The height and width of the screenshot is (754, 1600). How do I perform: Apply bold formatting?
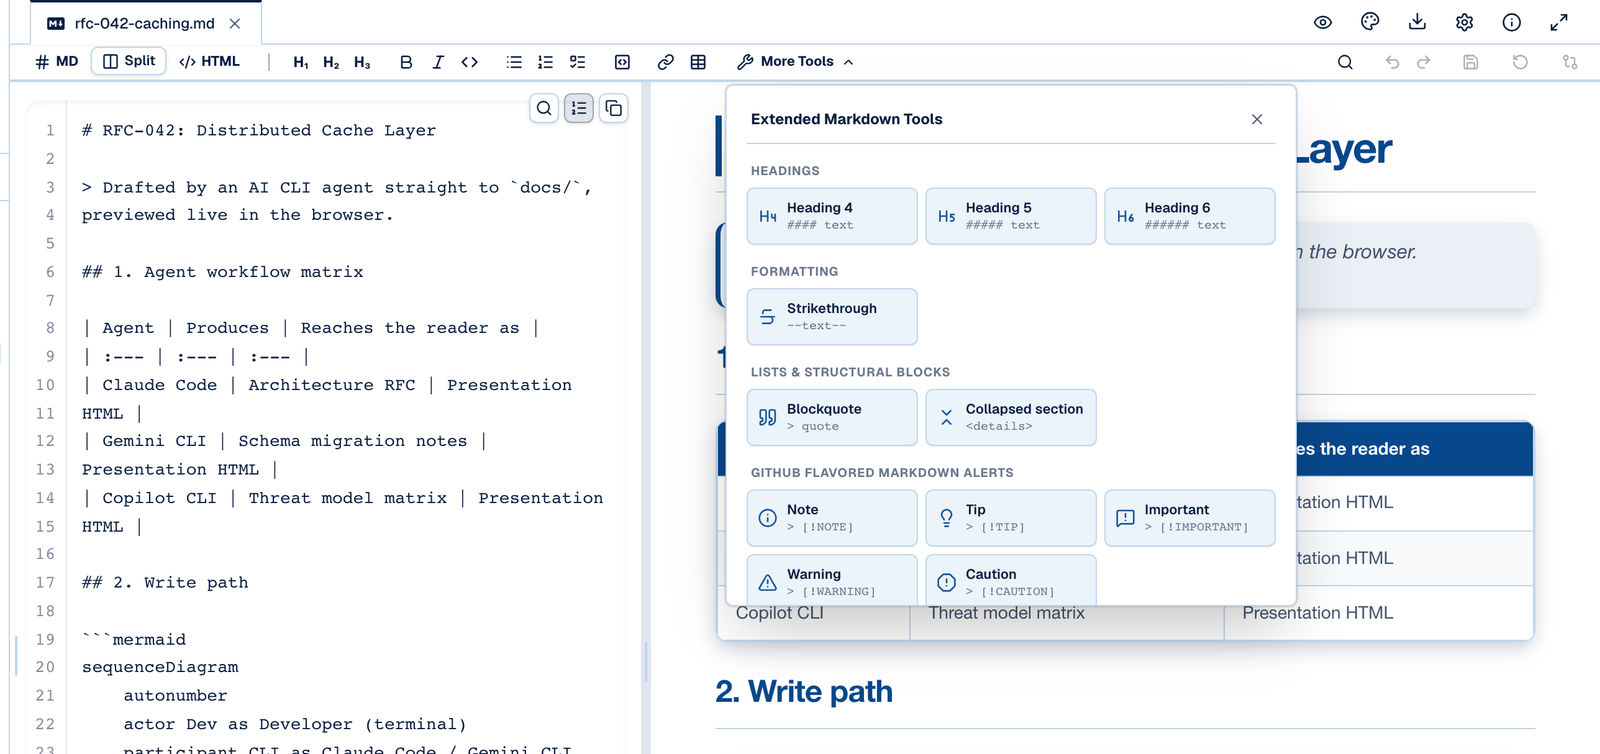(x=406, y=62)
